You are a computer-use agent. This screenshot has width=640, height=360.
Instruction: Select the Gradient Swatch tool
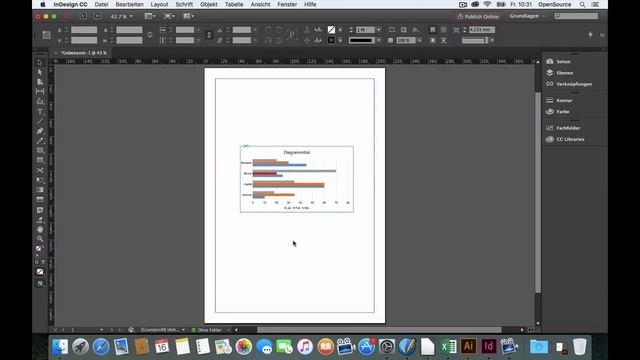tap(40, 190)
